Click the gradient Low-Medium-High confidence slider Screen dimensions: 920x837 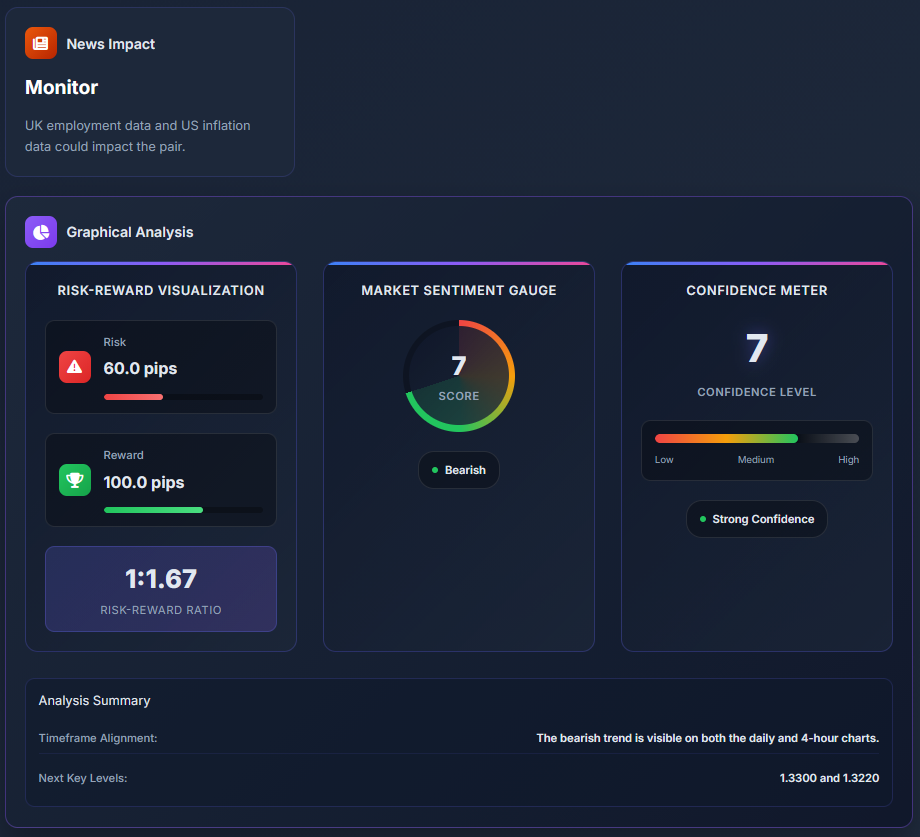click(x=756, y=437)
